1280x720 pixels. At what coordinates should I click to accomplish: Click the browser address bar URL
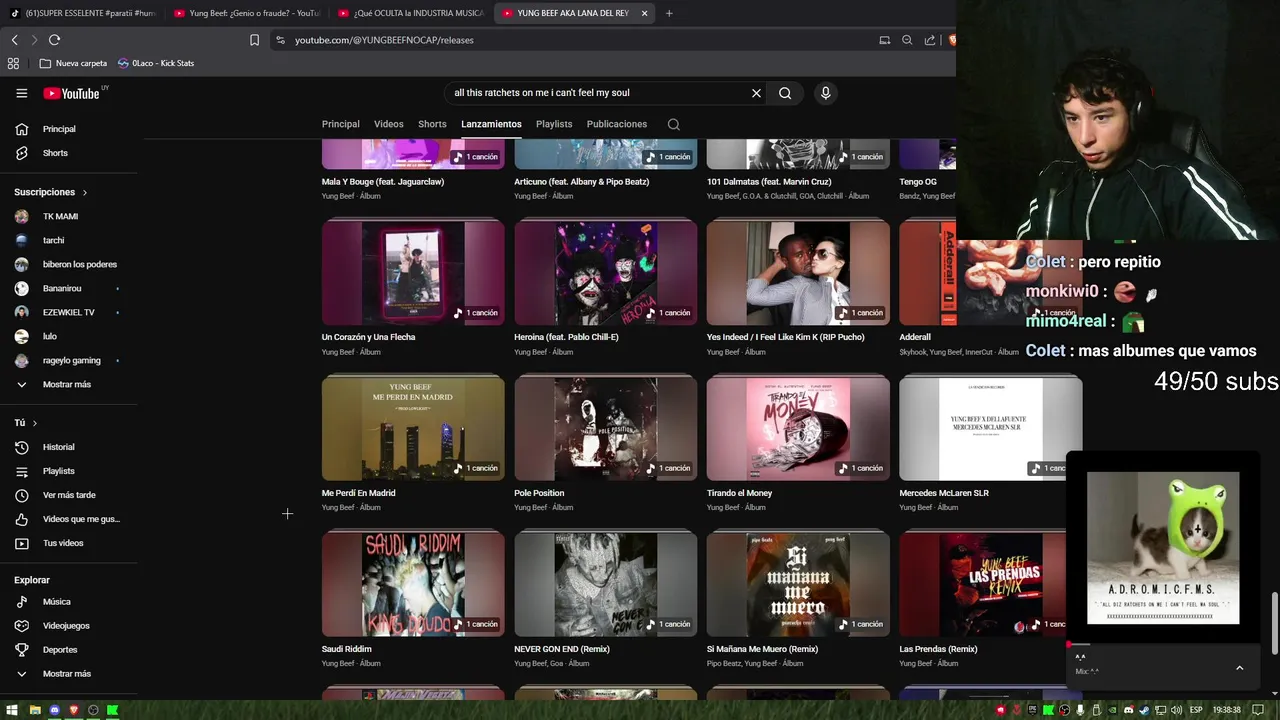384,40
